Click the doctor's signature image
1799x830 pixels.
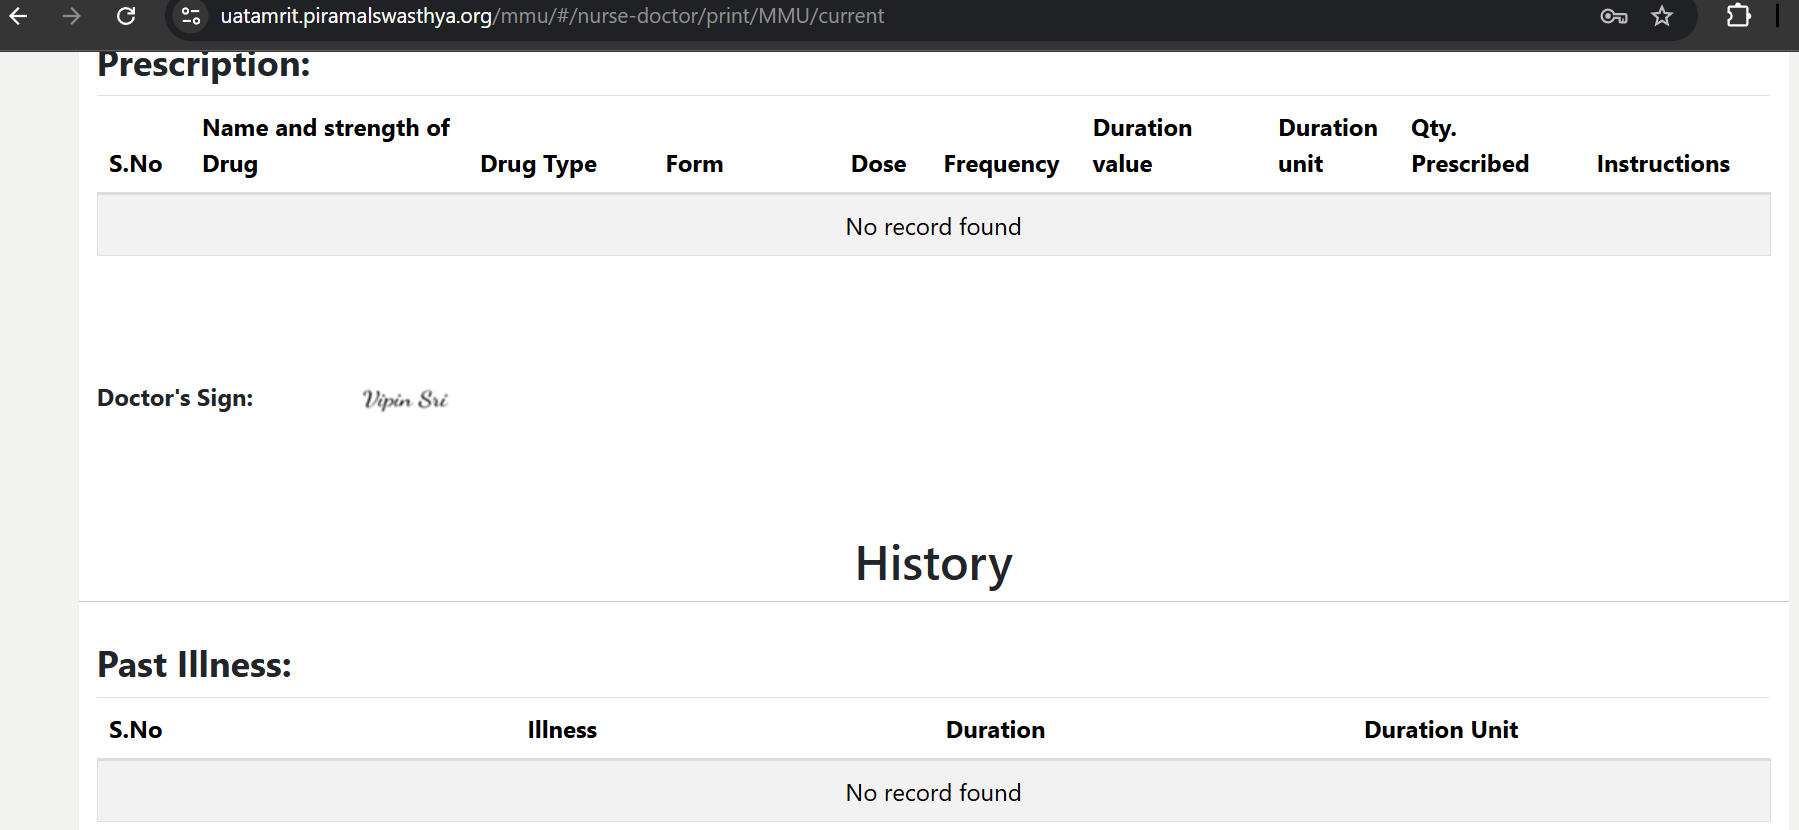(405, 399)
